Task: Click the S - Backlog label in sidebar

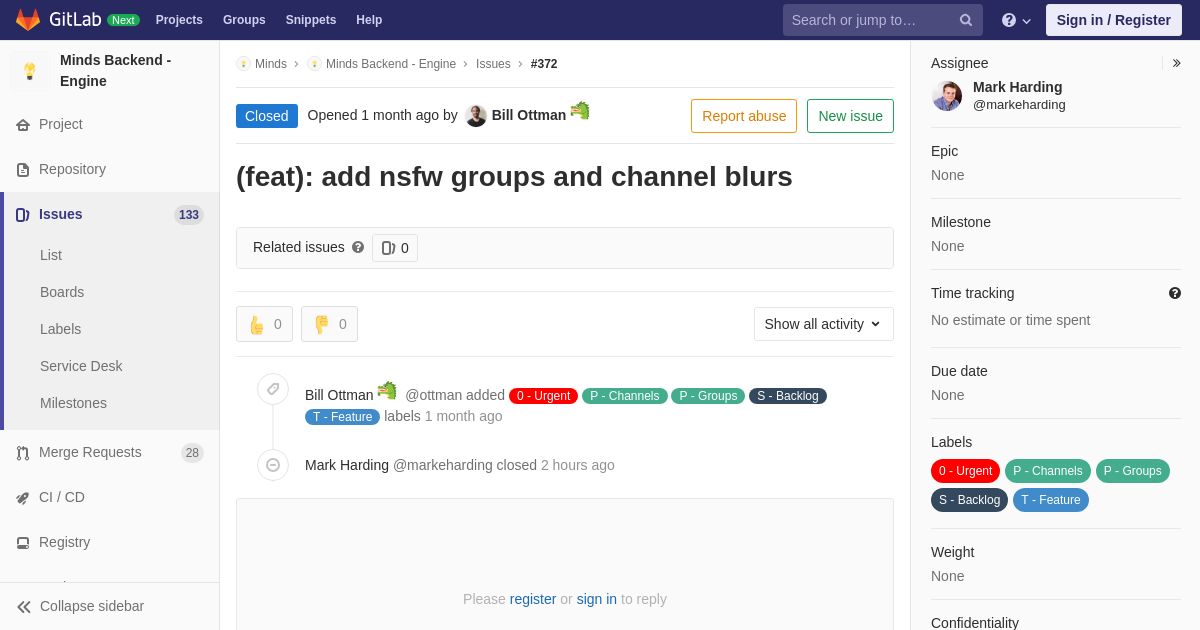Action: point(969,500)
